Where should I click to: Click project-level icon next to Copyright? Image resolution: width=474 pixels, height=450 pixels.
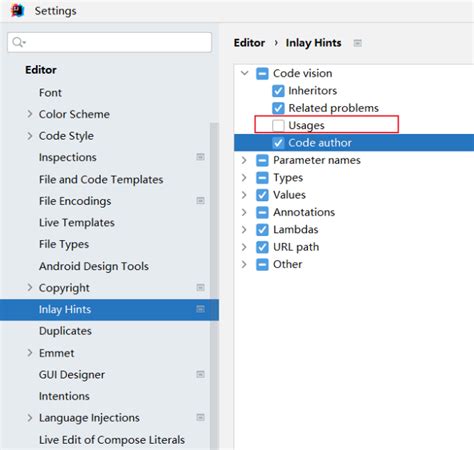[200, 287]
